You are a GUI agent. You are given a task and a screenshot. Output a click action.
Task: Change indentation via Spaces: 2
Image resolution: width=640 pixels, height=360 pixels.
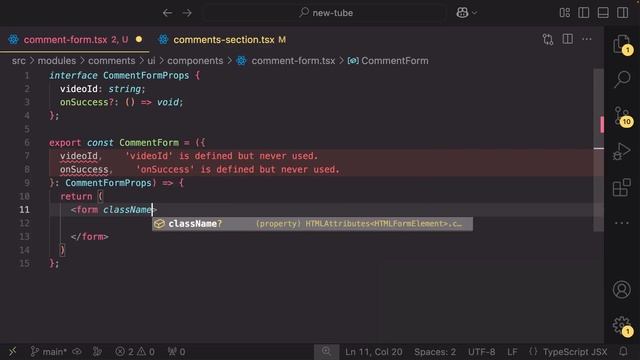coord(435,351)
